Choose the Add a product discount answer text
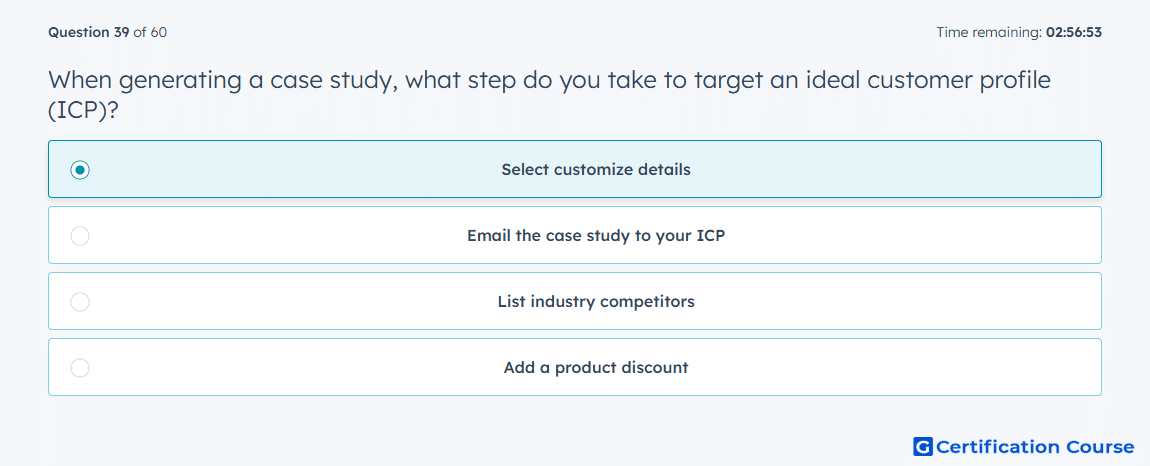This screenshot has width=1150, height=466. [x=596, y=368]
